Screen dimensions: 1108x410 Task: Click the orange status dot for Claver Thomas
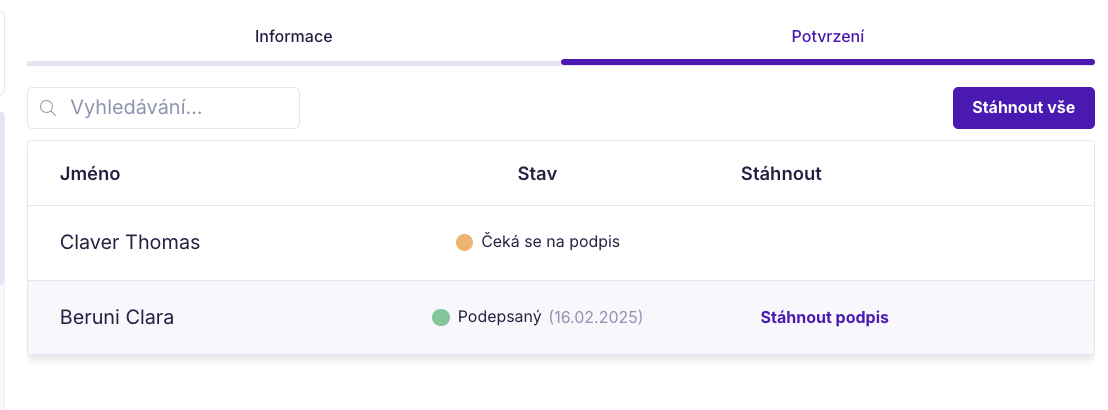464,242
